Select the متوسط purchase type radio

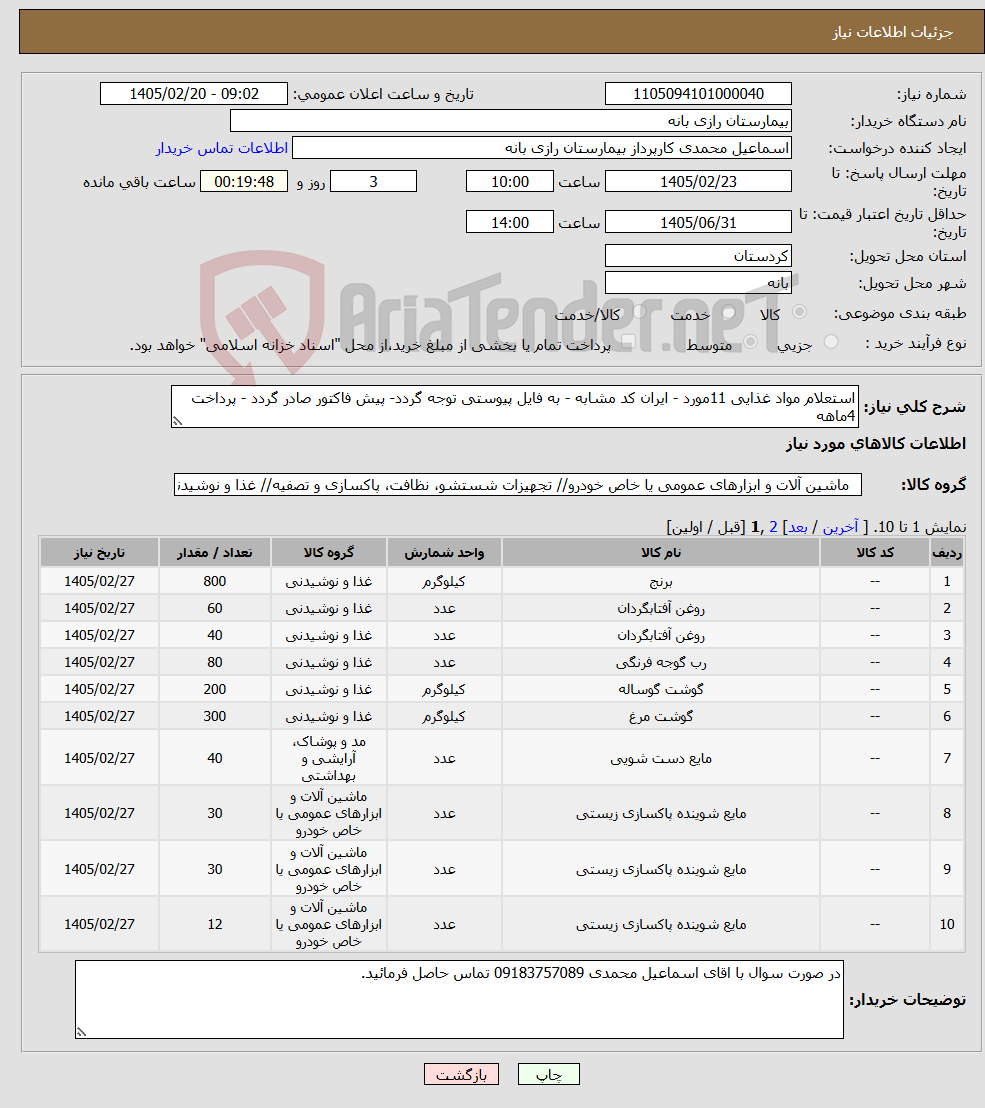click(750, 342)
